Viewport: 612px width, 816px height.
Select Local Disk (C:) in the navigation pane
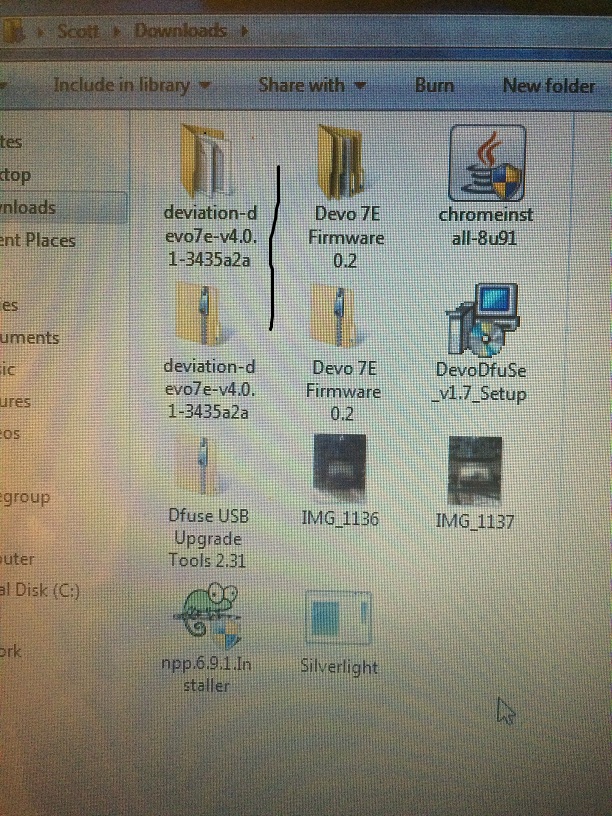pyautogui.click(x=40, y=590)
